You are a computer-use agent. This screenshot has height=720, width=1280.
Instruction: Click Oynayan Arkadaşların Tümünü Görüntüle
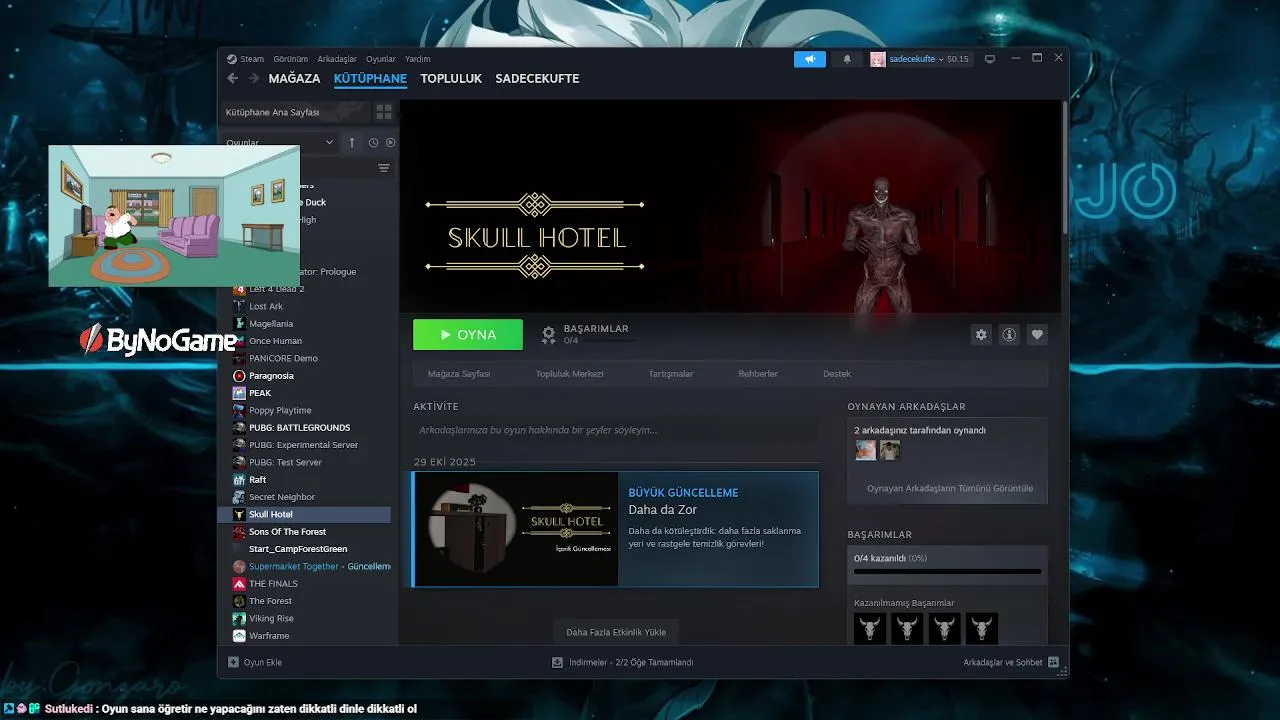tap(950, 488)
